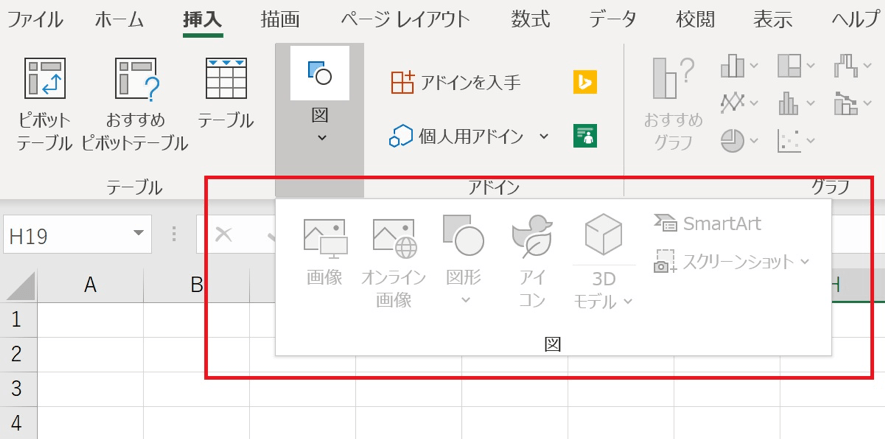Image resolution: width=885 pixels, height=439 pixels.
Task: Click the Bing Maps add-in icon
Action: pyautogui.click(x=585, y=82)
